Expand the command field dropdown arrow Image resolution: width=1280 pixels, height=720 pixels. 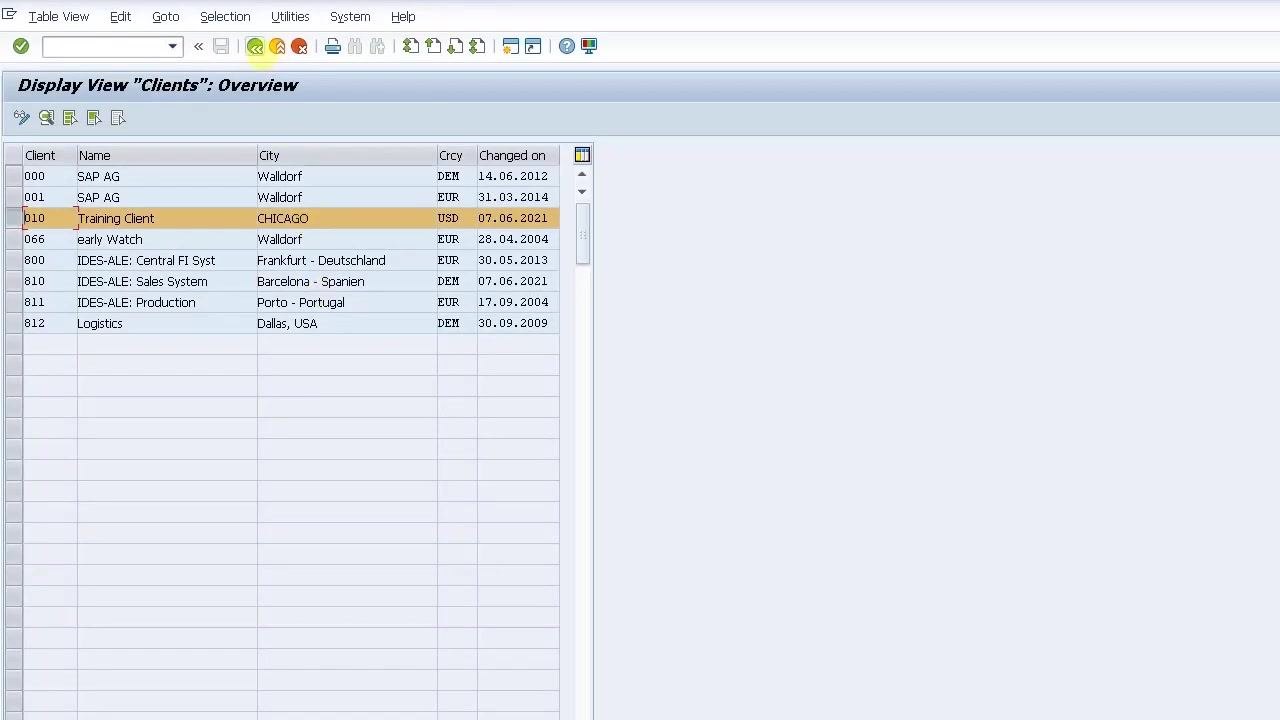click(172, 46)
